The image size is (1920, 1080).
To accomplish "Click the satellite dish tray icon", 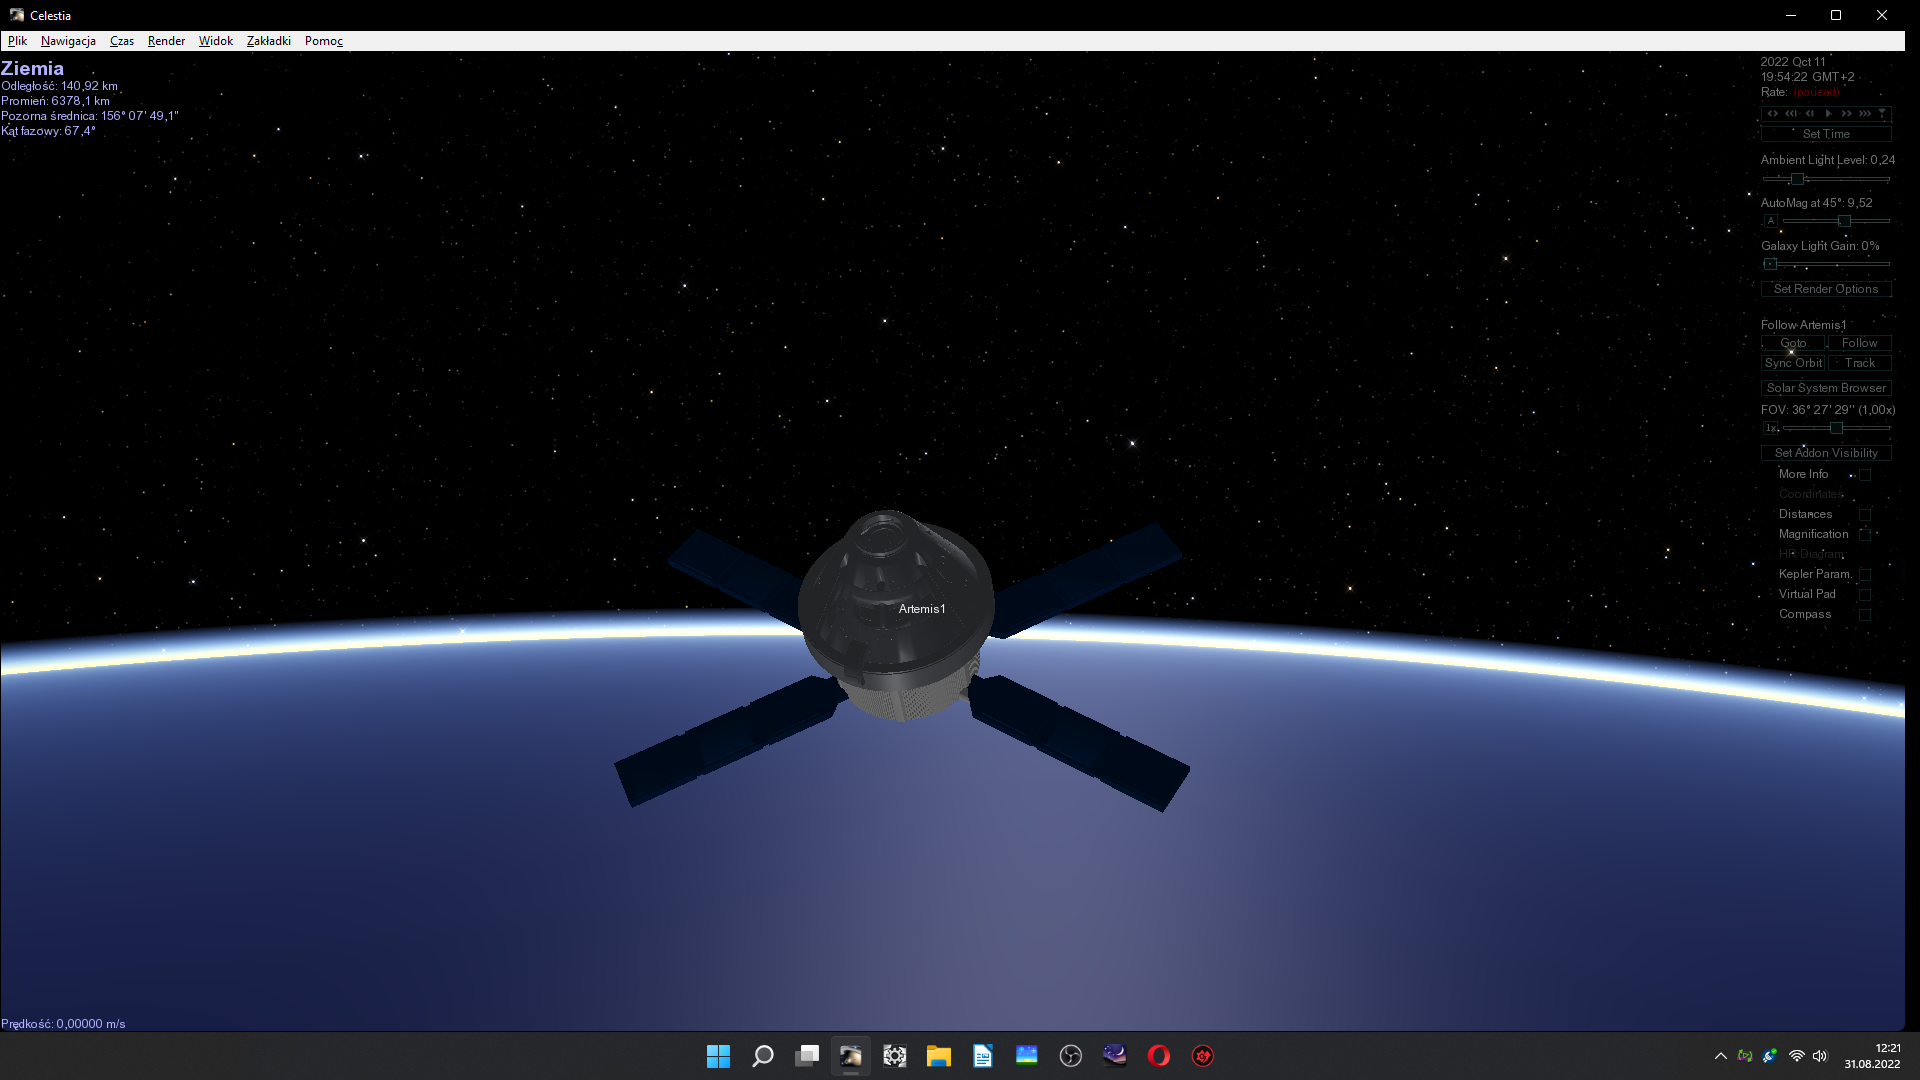I will (1770, 1056).
